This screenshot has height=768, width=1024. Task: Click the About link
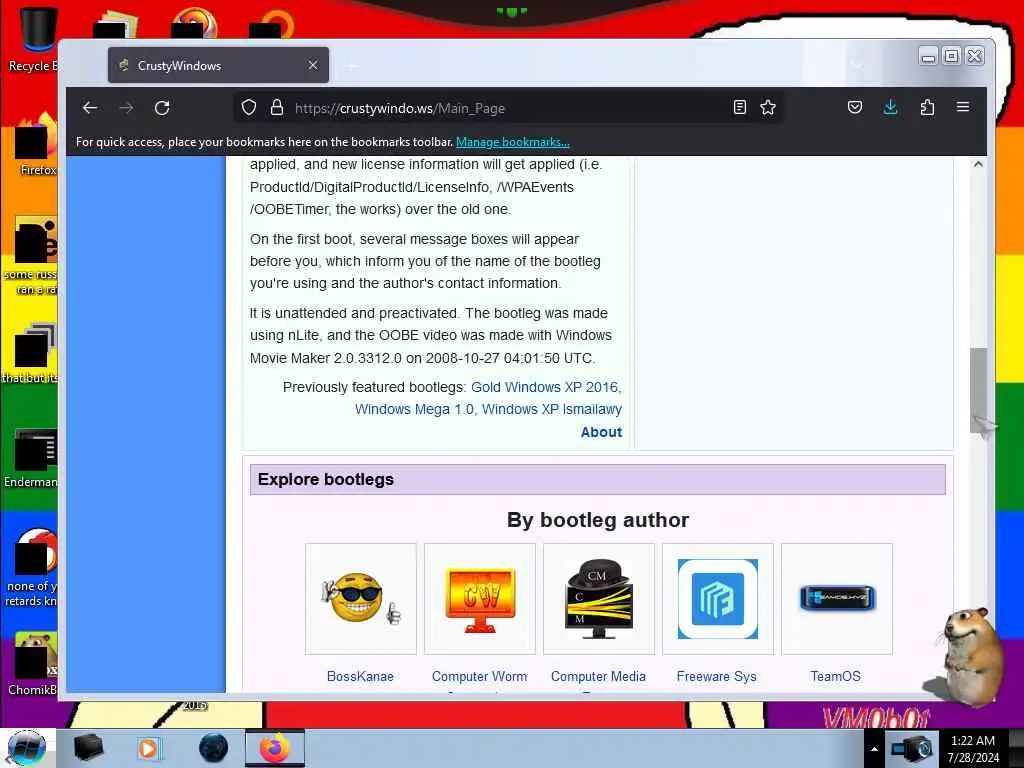(601, 432)
